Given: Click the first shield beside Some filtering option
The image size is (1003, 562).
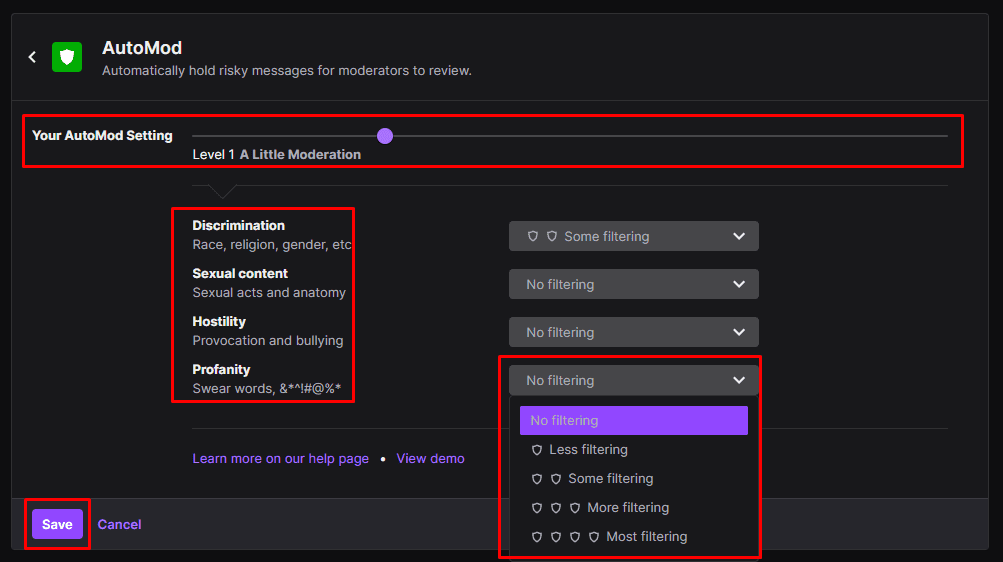Looking at the screenshot, I should (537, 479).
